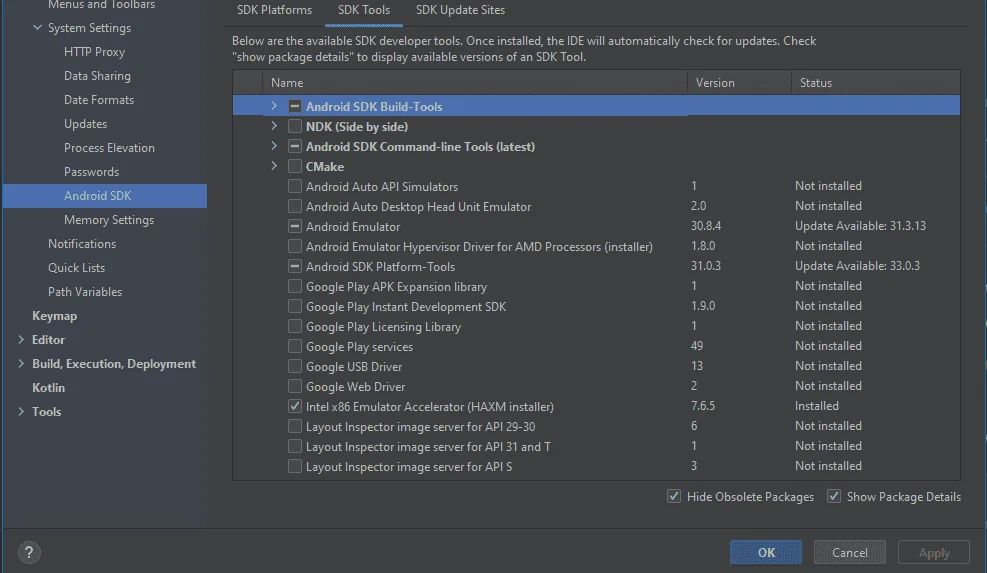Toggle Android SDK Build-Tools checkbox
Viewport: 987px width, 573px height.
295,106
